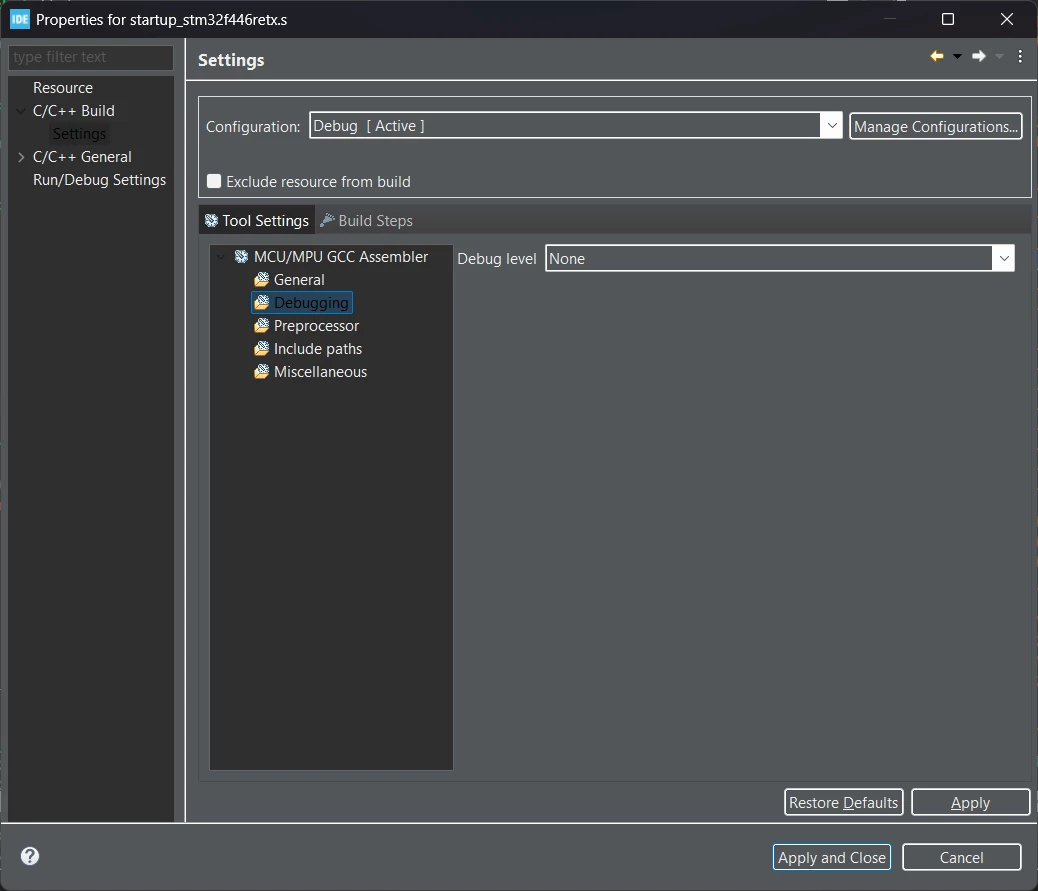The image size is (1038, 891).
Task: Collapse the MCU/MPU GCC Assembler node
Action: pyautogui.click(x=222, y=257)
